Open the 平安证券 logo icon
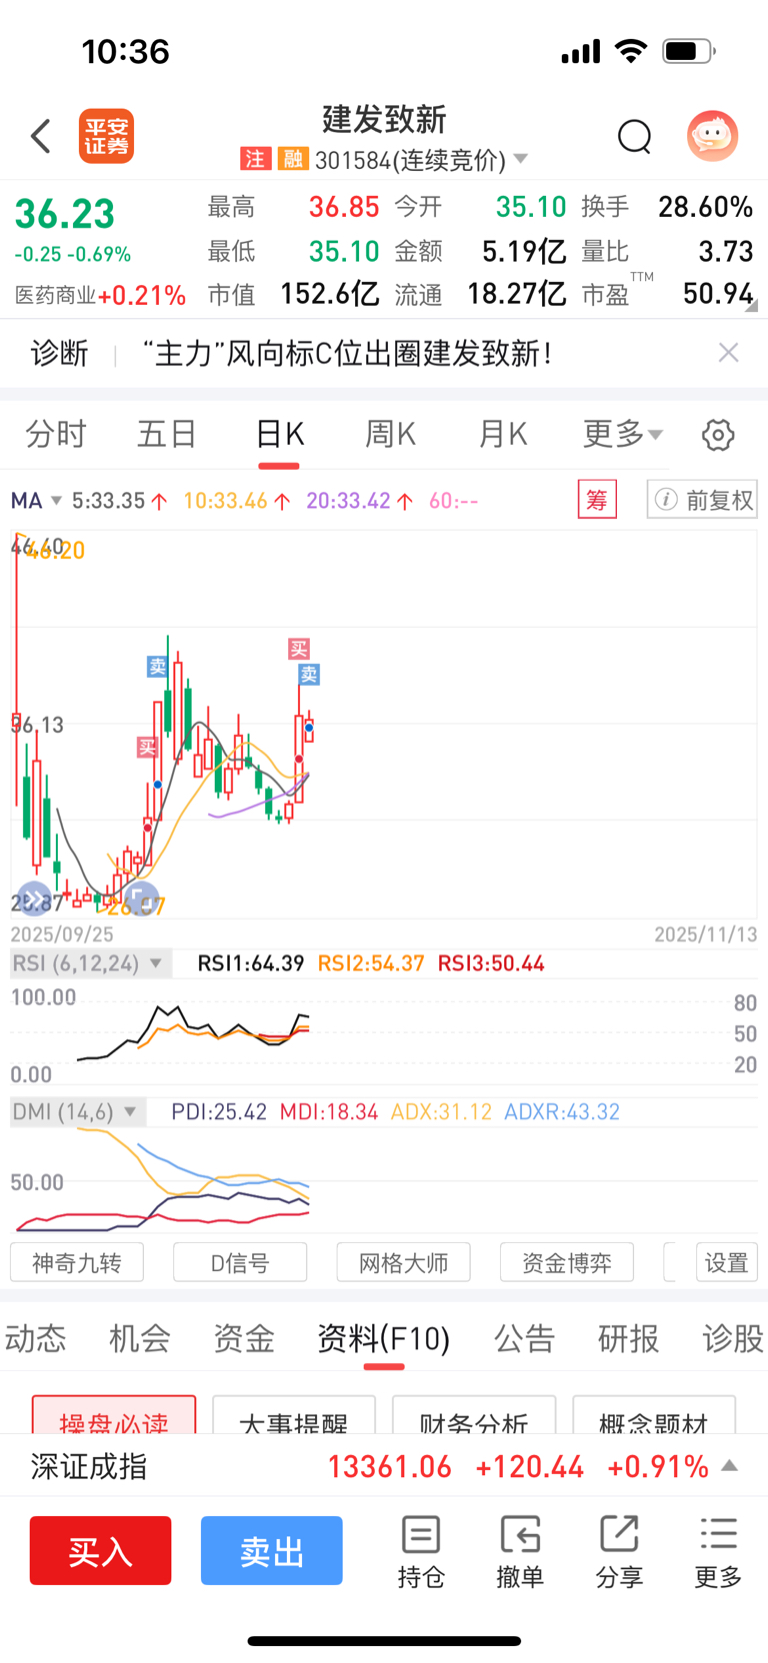768x1663 pixels. click(106, 136)
